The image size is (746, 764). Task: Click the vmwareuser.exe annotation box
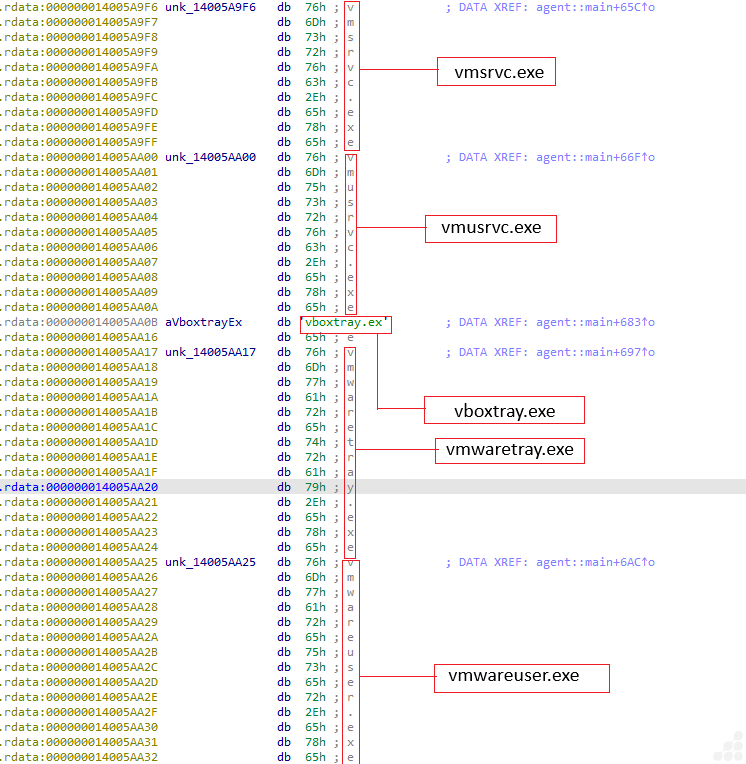[521, 677]
